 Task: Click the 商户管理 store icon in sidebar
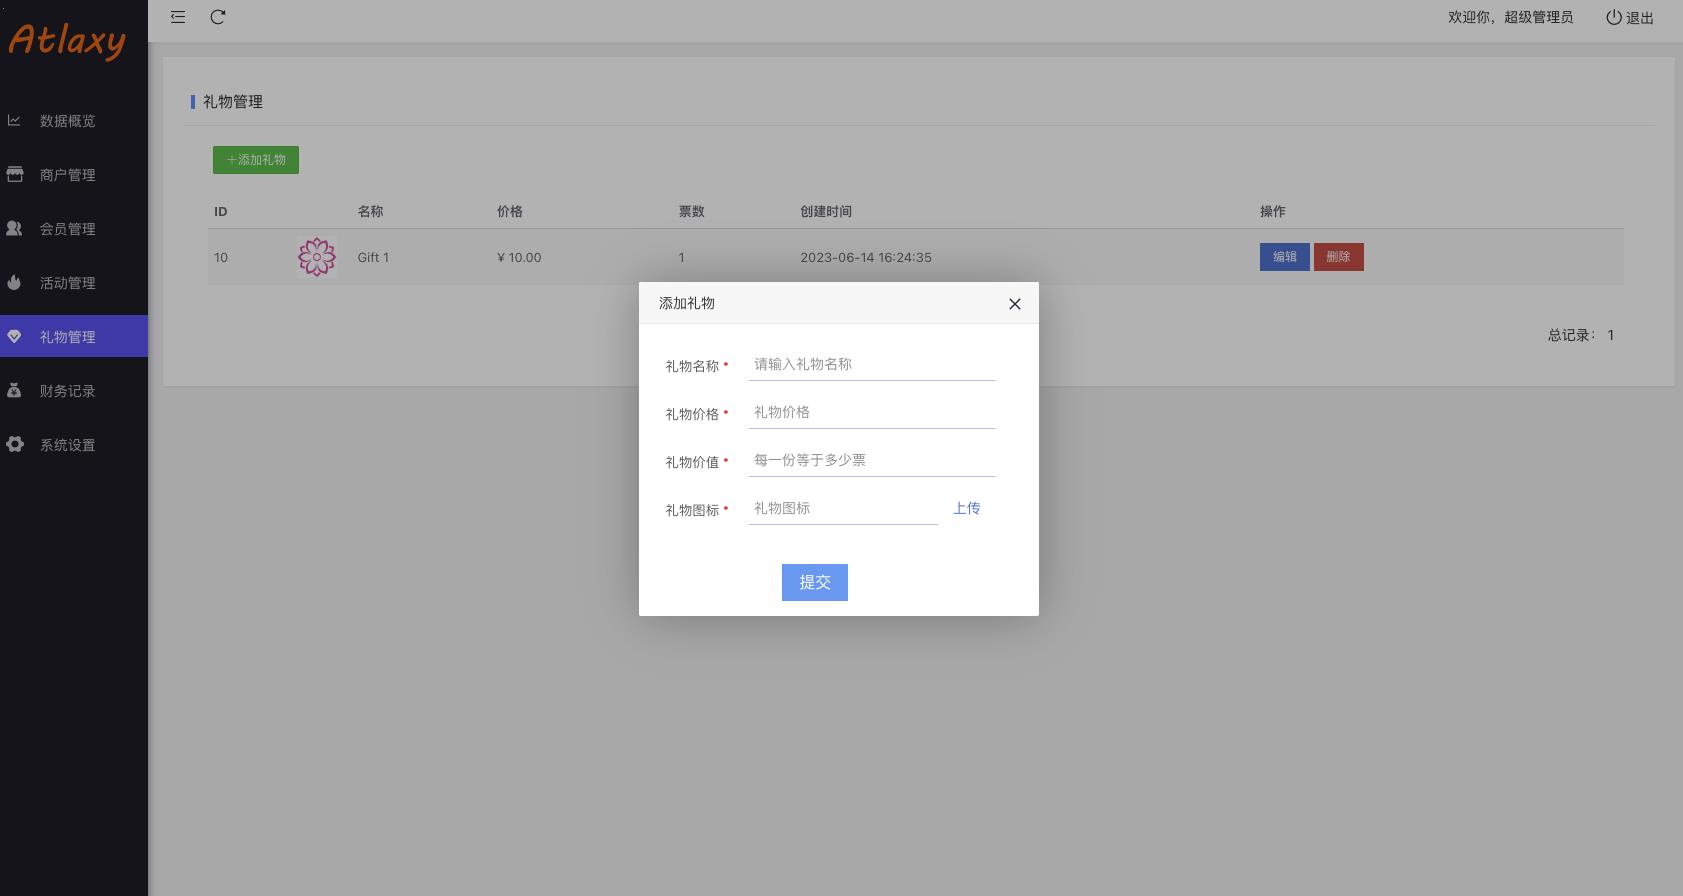tap(15, 175)
